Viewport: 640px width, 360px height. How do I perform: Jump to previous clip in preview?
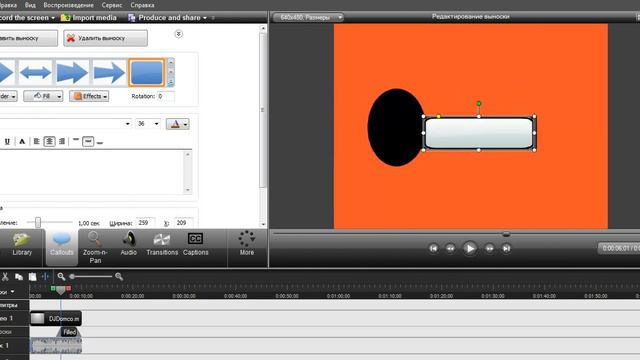(433, 248)
